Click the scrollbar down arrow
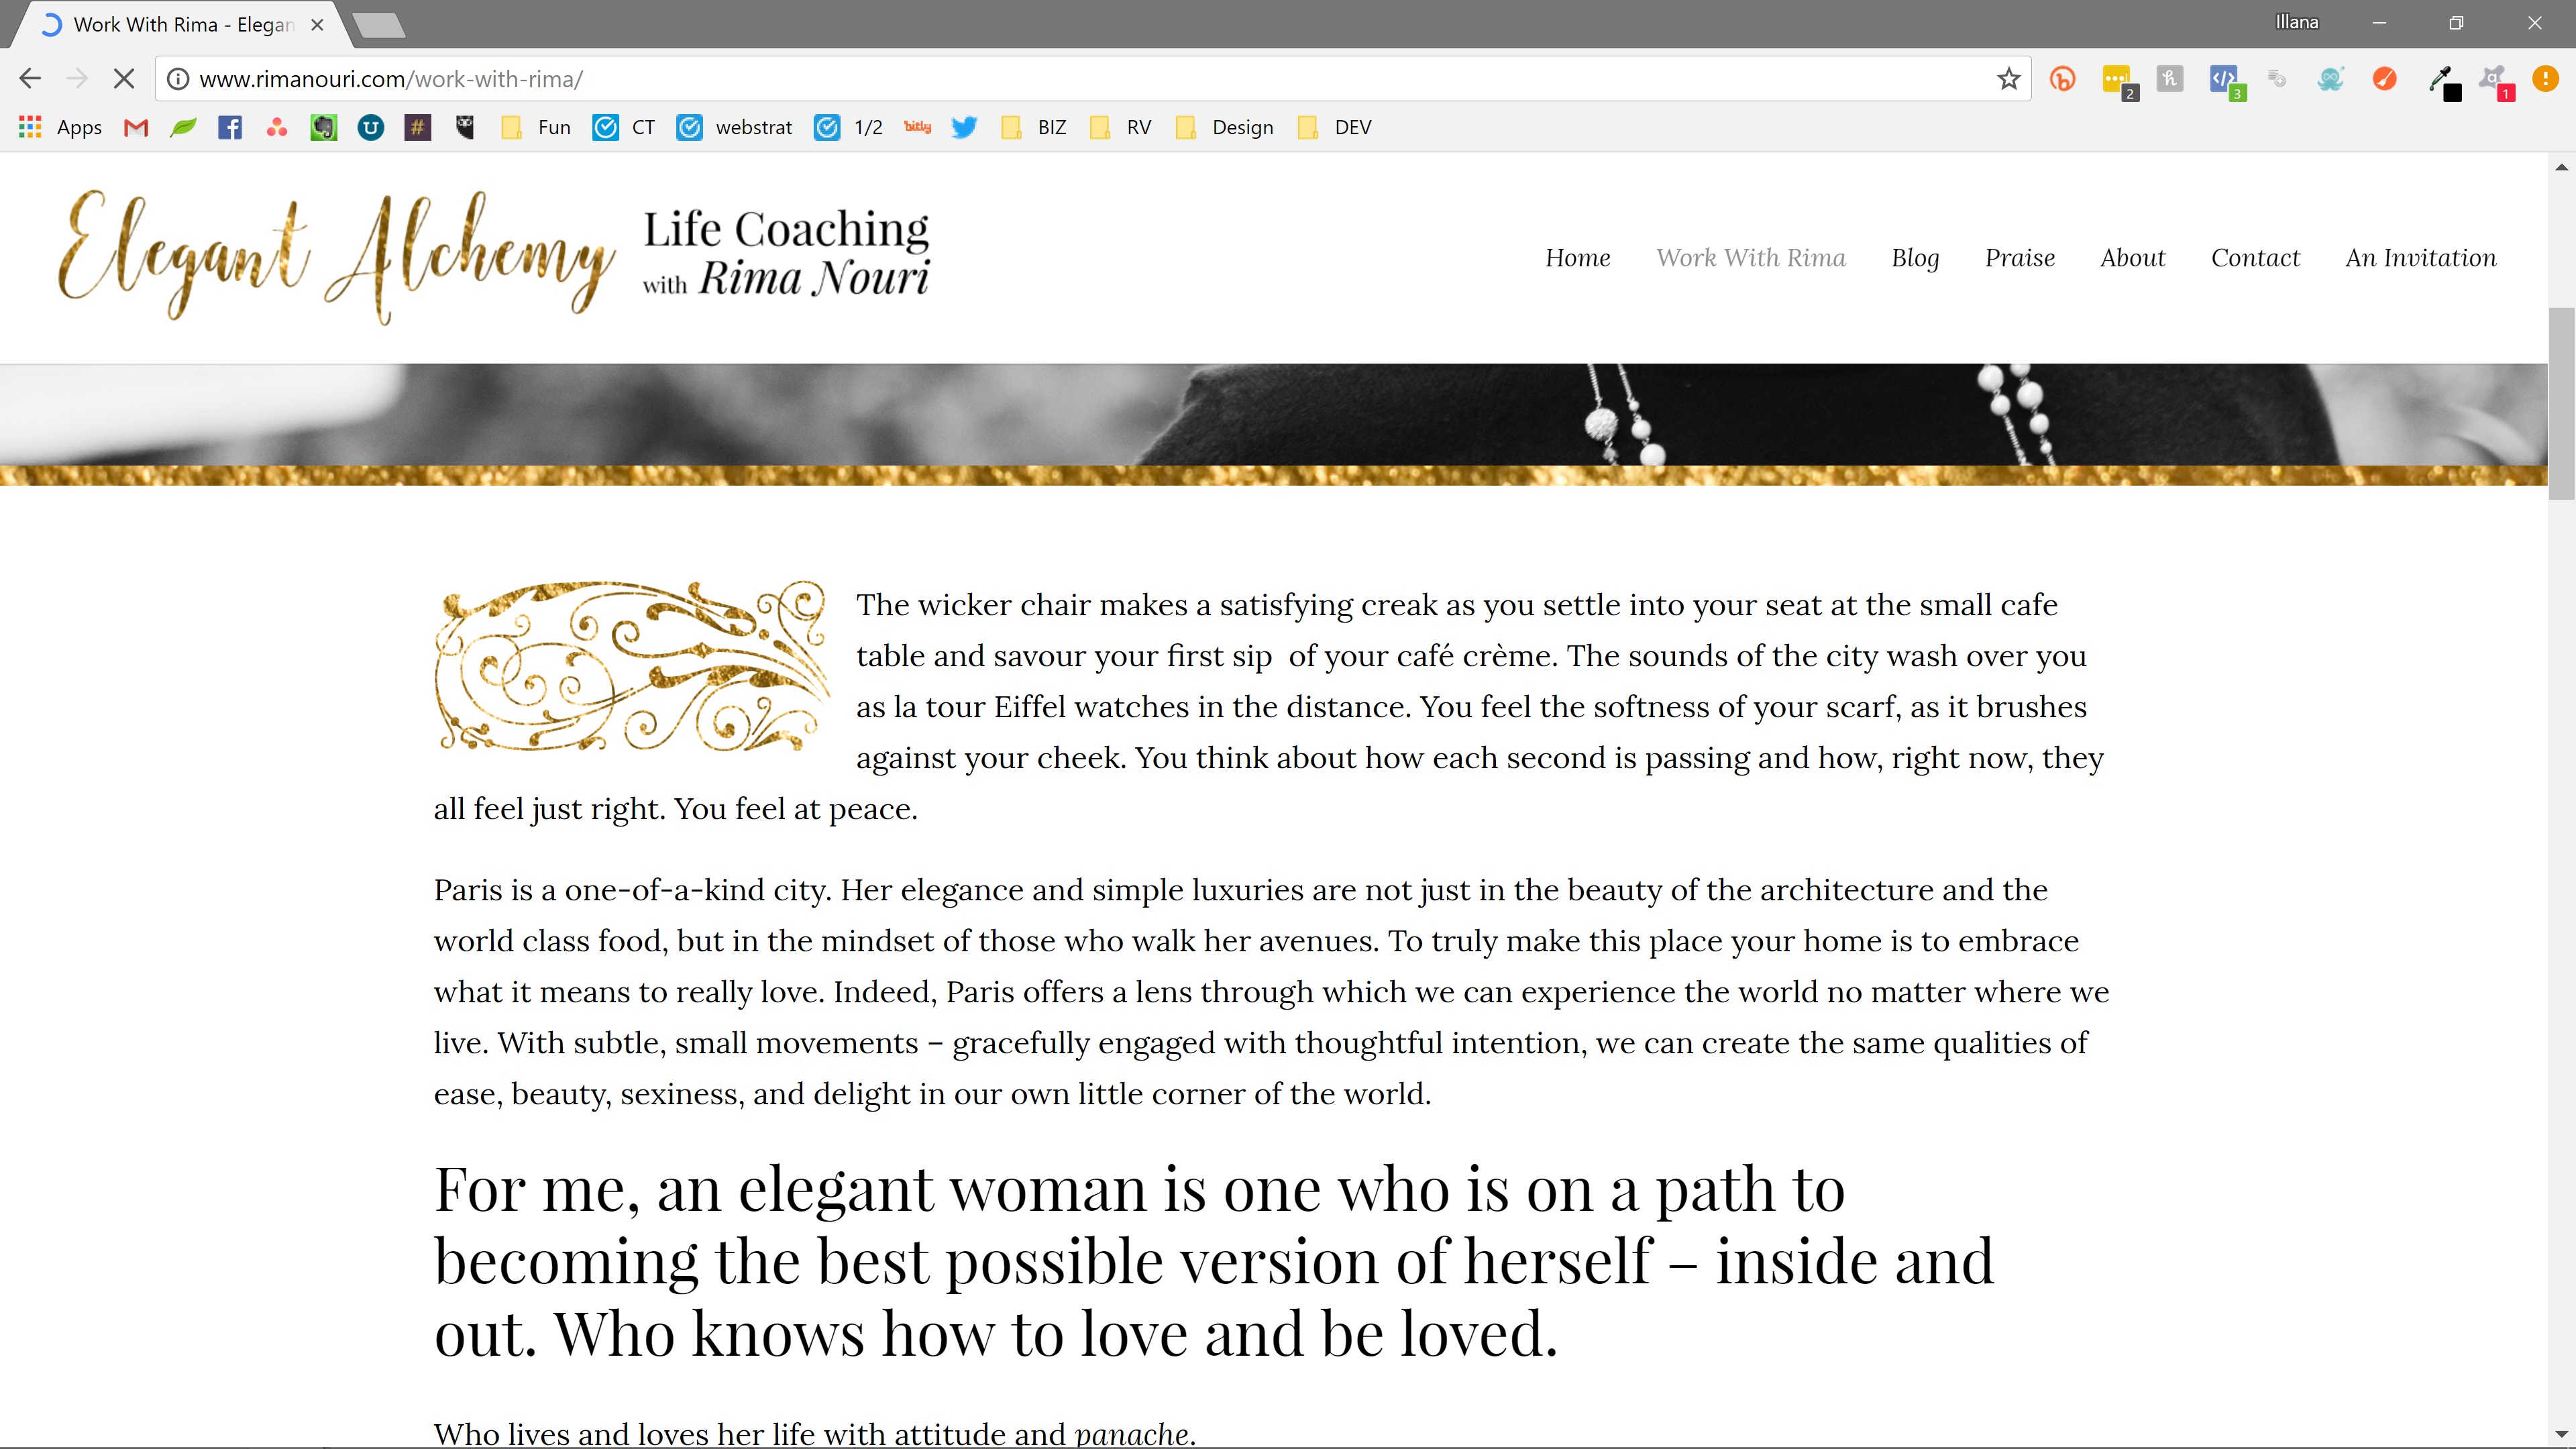 2561,1434
